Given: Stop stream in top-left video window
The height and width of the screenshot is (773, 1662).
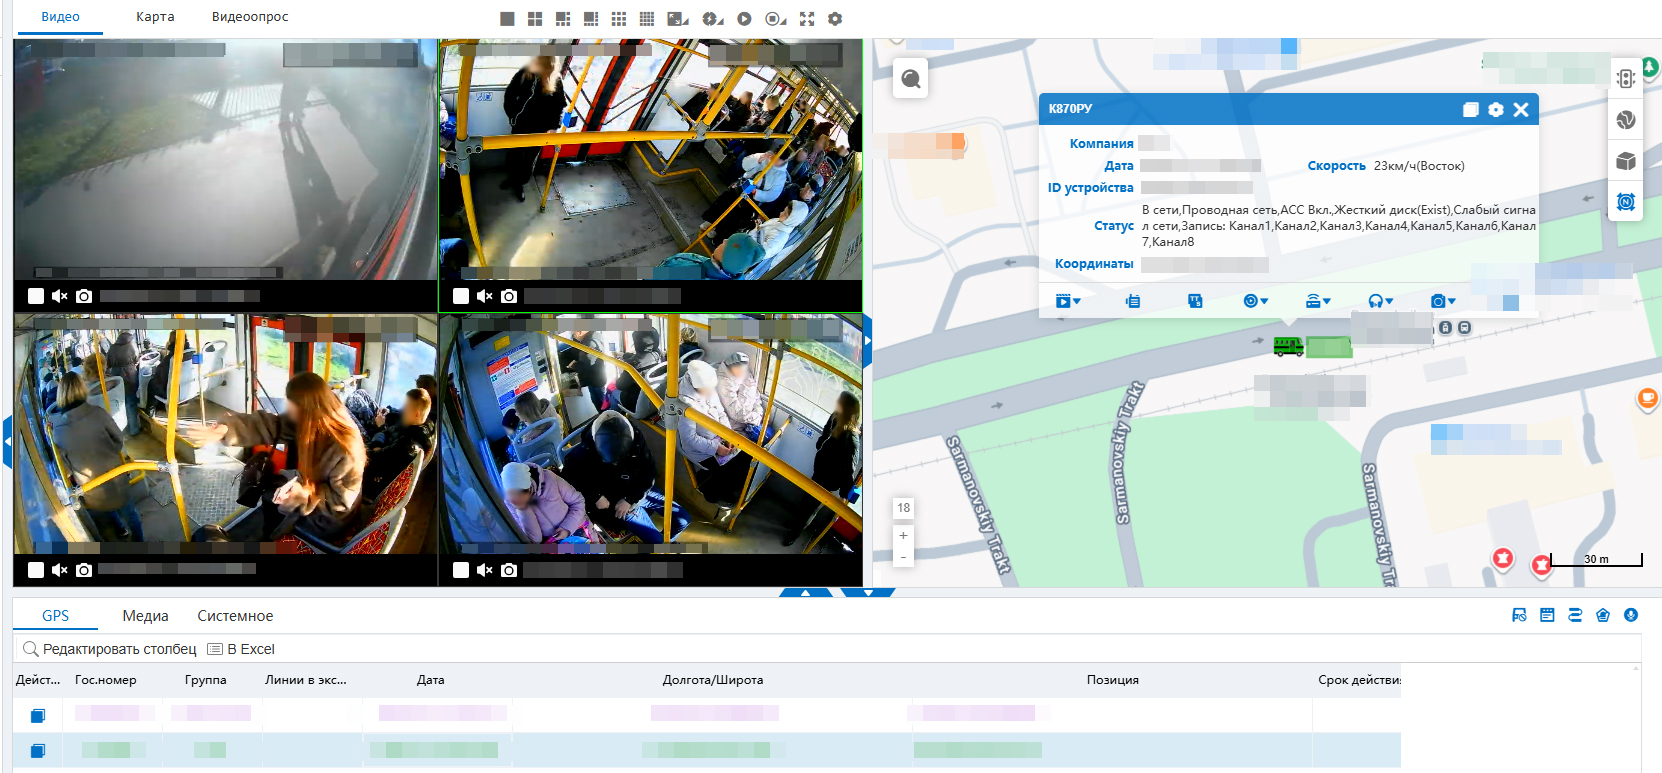Looking at the screenshot, I should pyautogui.click(x=36, y=296).
